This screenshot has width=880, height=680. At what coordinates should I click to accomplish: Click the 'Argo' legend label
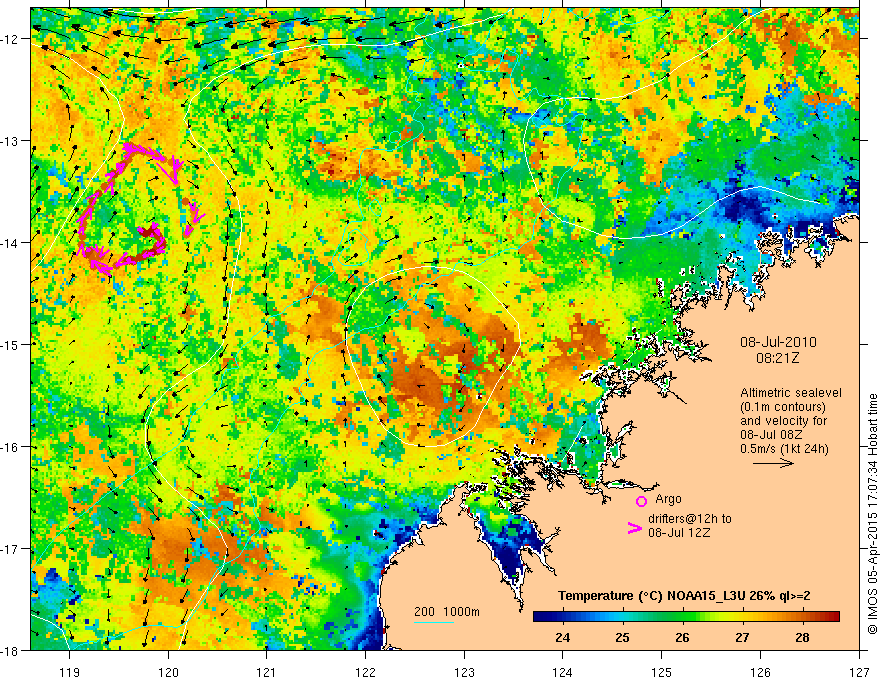pyautogui.click(x=668, y=499)
